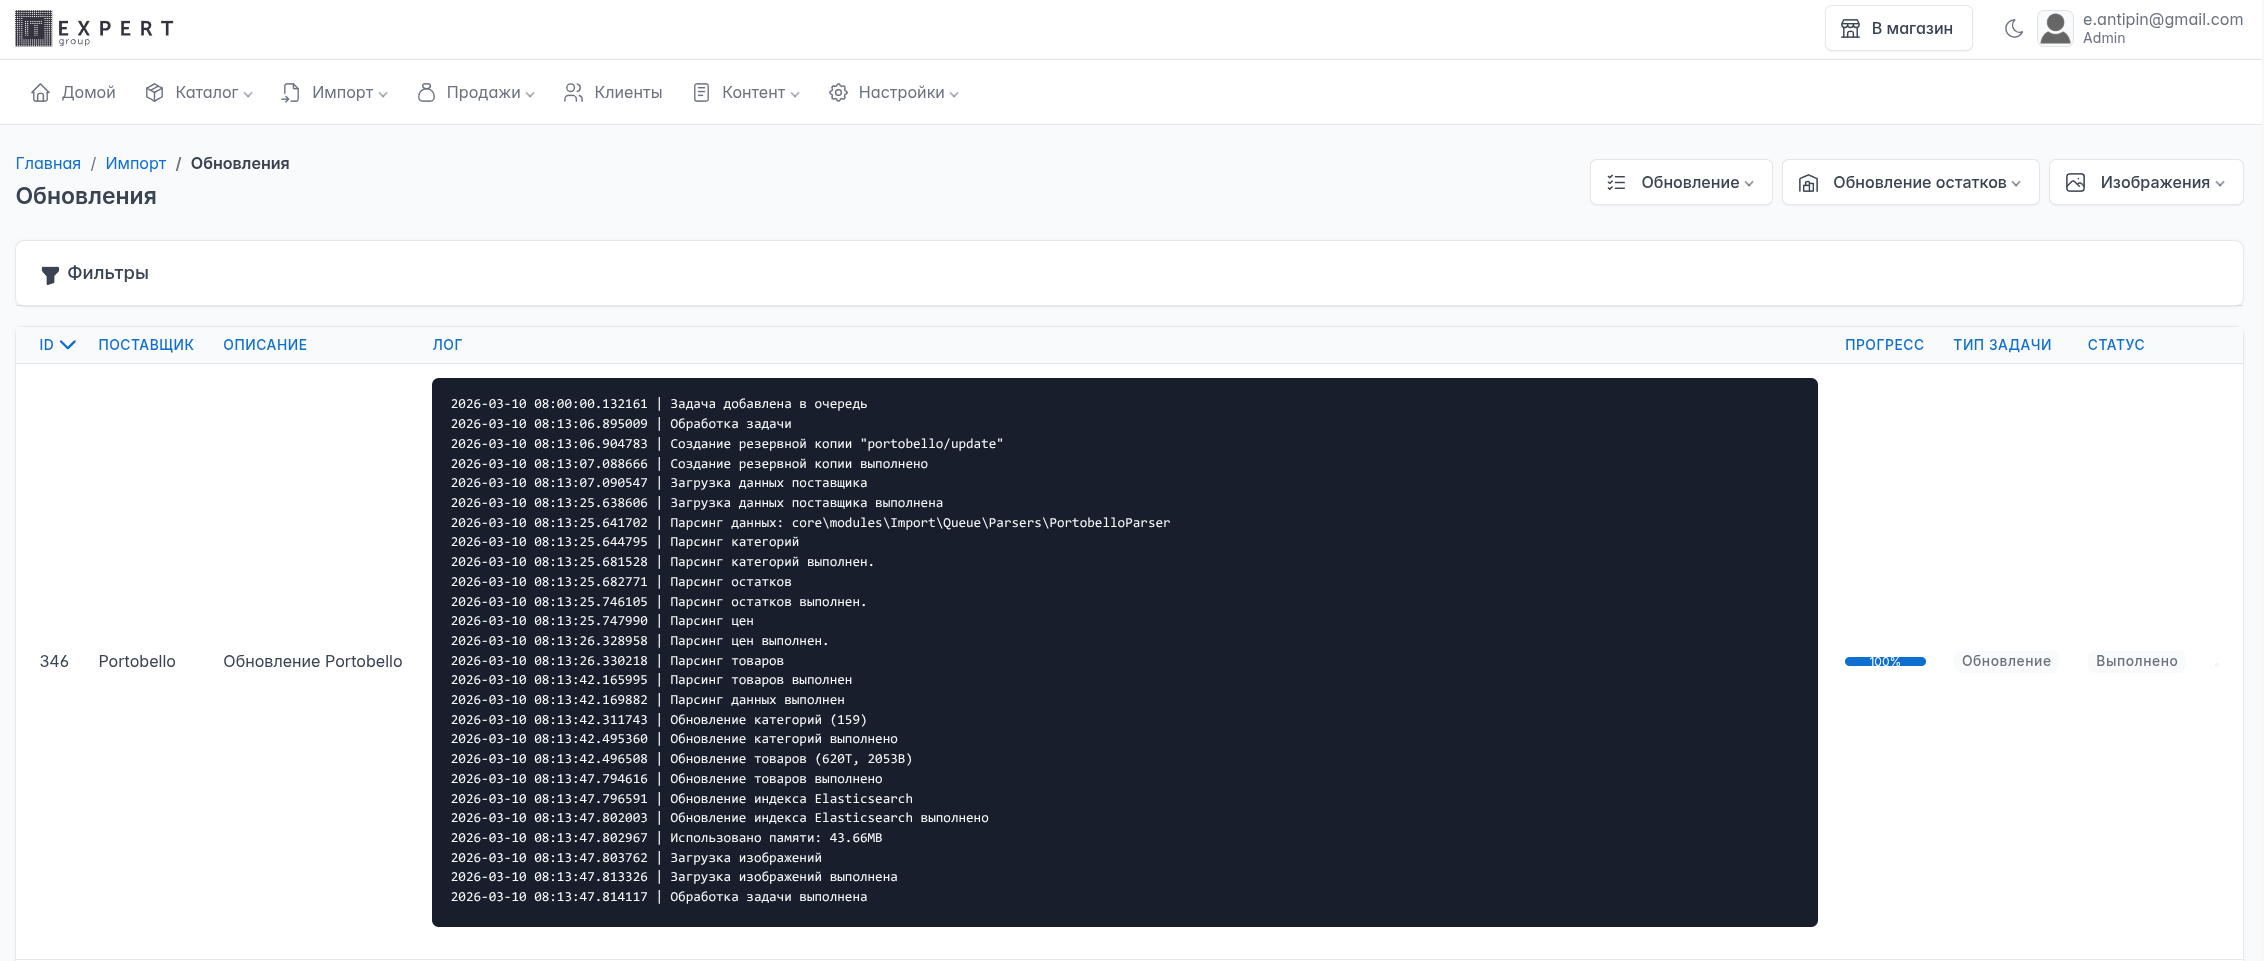Viewport: 2264px width, 961px height.
Task: Click the Sales bag icon
Action: (x=426, y=93)
